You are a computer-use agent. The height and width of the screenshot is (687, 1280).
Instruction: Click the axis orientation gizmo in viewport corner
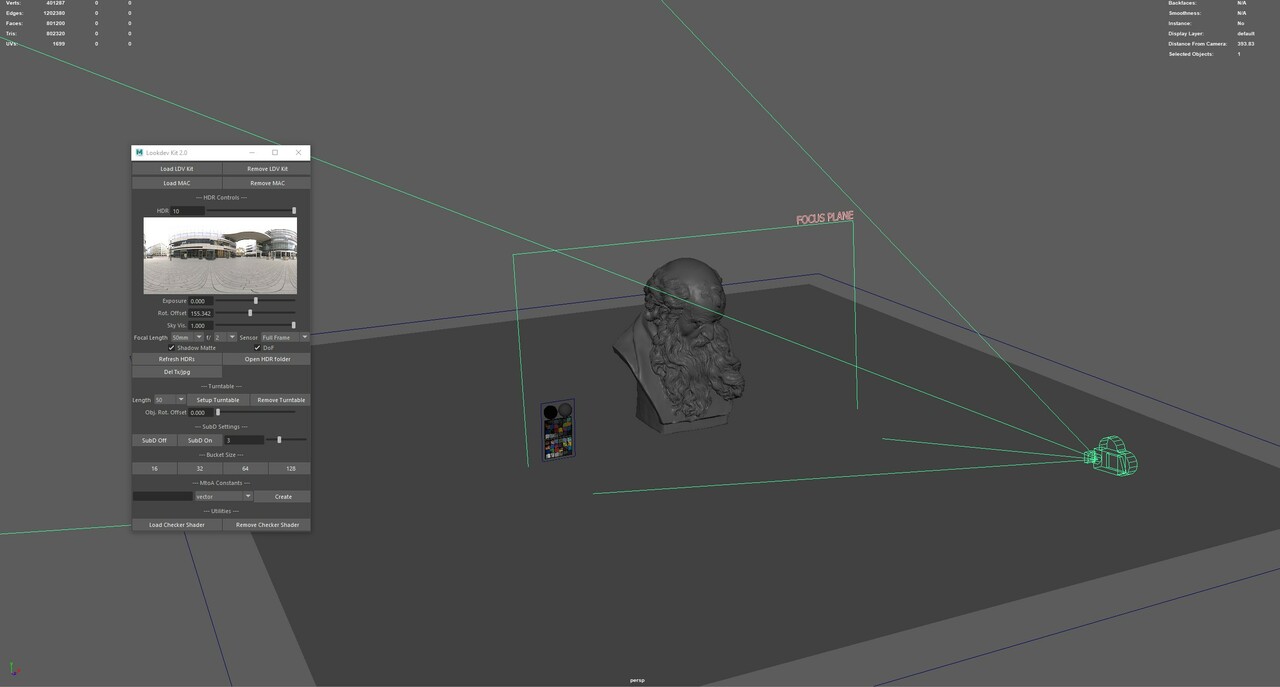[13, 669]
